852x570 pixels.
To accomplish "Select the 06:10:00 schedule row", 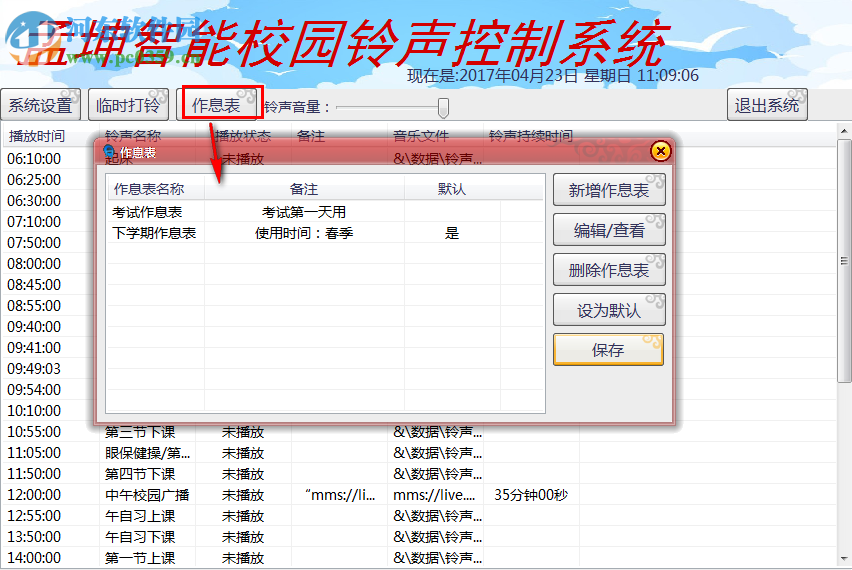I will pyautogui.click(x=34, y=159).
